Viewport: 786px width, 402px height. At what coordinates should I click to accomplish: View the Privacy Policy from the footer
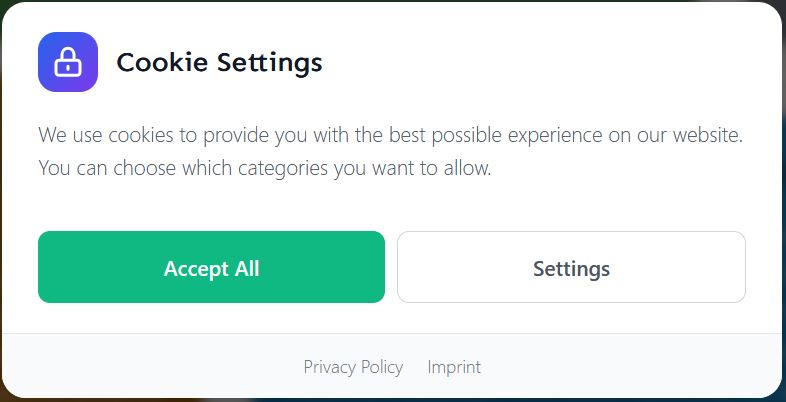[353, 367]
